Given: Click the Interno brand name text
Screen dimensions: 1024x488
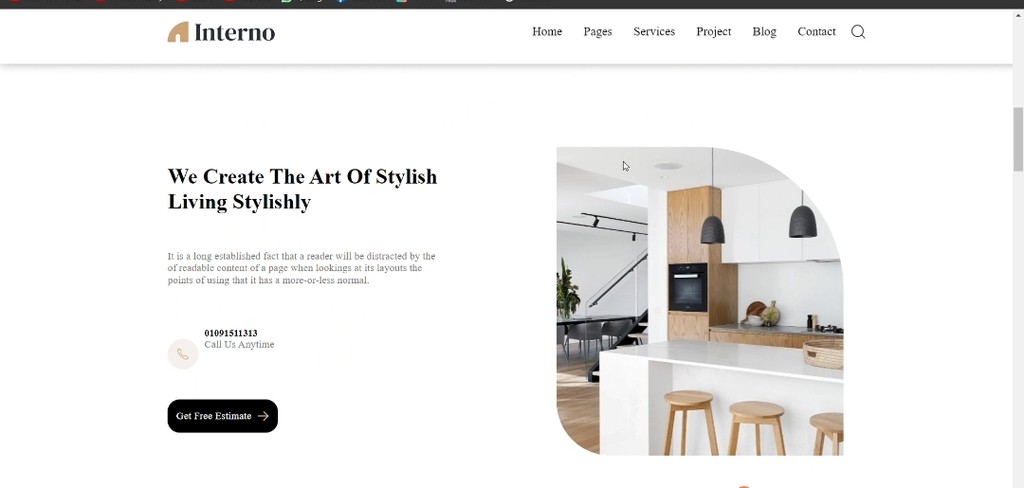Looking at the screenshot, I should [234, 32].
